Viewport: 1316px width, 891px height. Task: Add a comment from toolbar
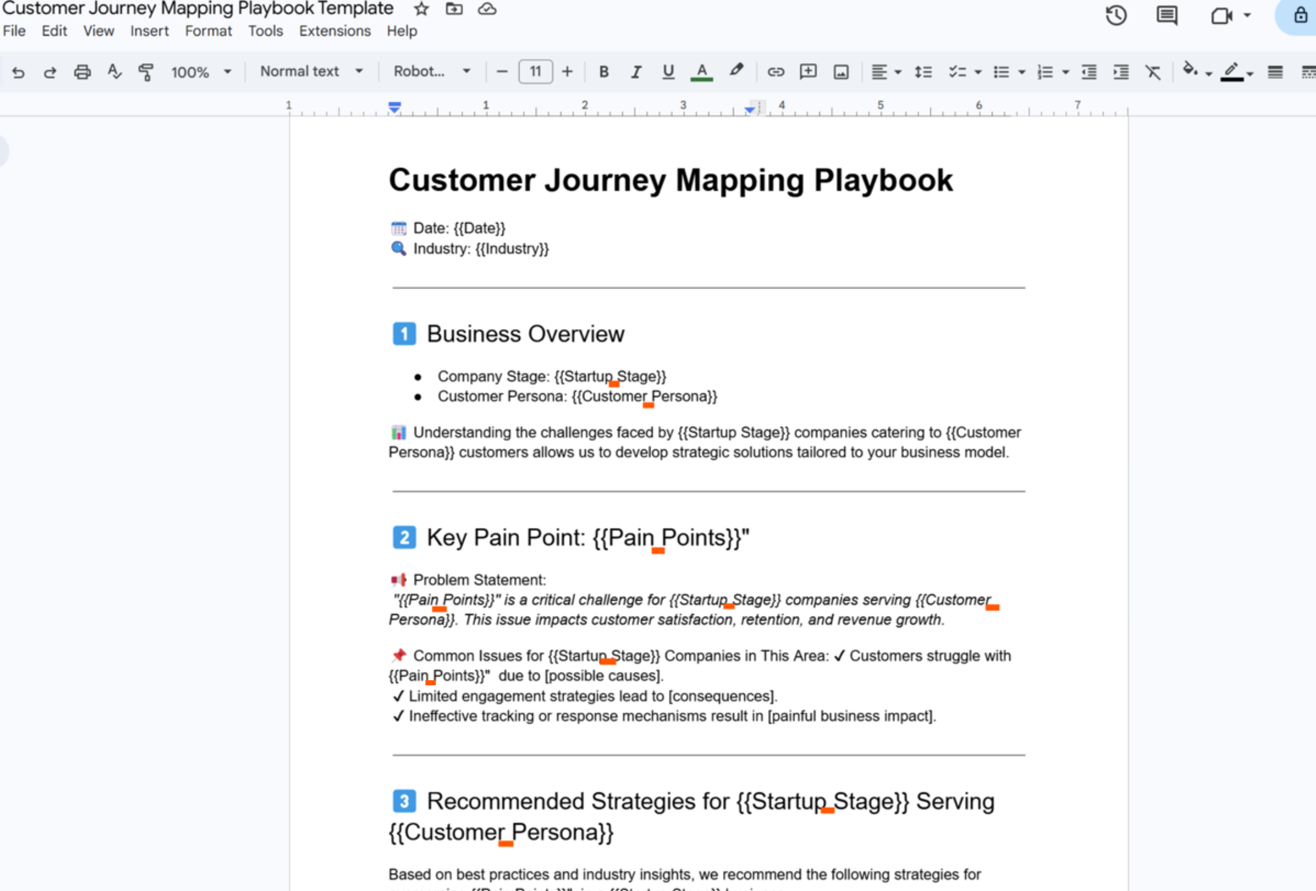[x=808, y=72]
